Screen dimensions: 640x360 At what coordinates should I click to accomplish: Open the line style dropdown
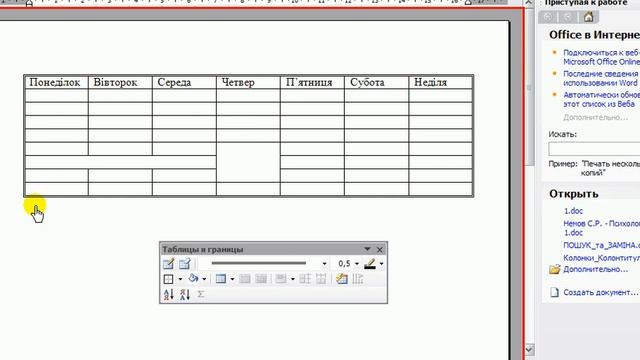(324, 264)
